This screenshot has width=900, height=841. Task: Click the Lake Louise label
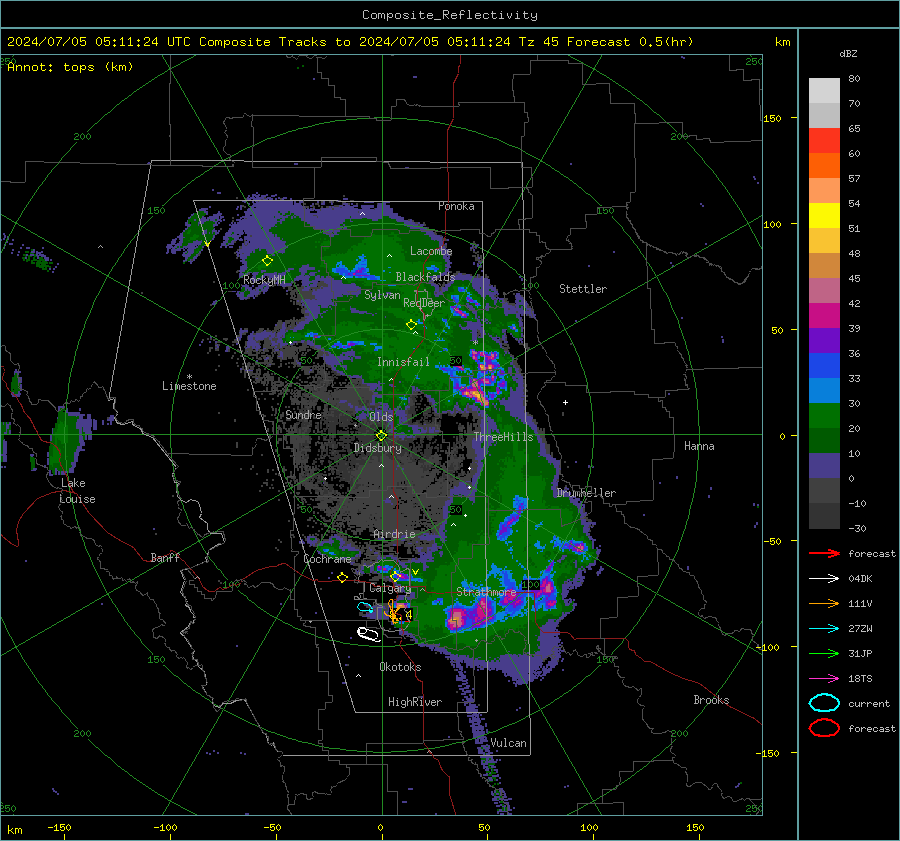[x=77, y=491]
